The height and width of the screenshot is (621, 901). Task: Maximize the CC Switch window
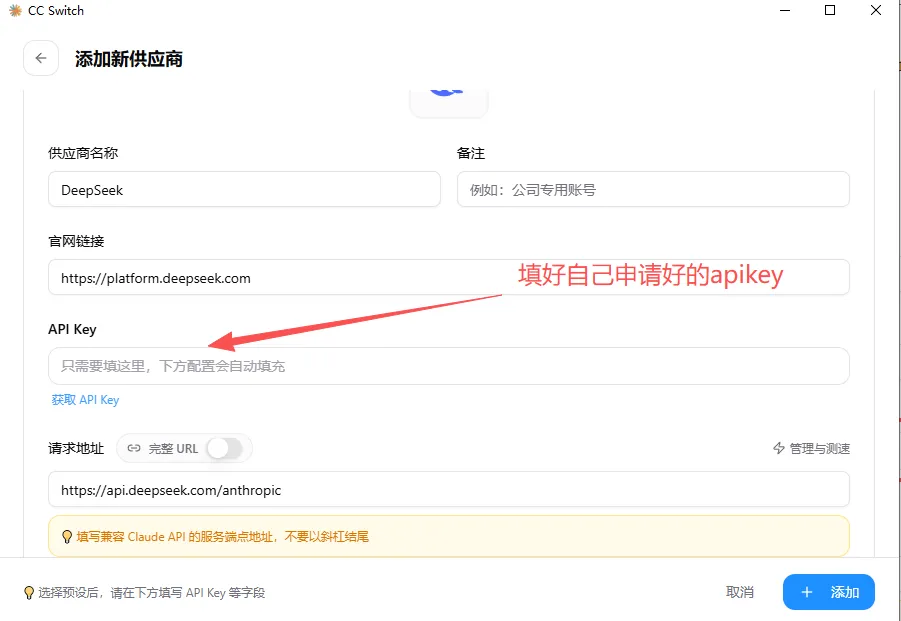pyautogui.click(x=830, y=10)
